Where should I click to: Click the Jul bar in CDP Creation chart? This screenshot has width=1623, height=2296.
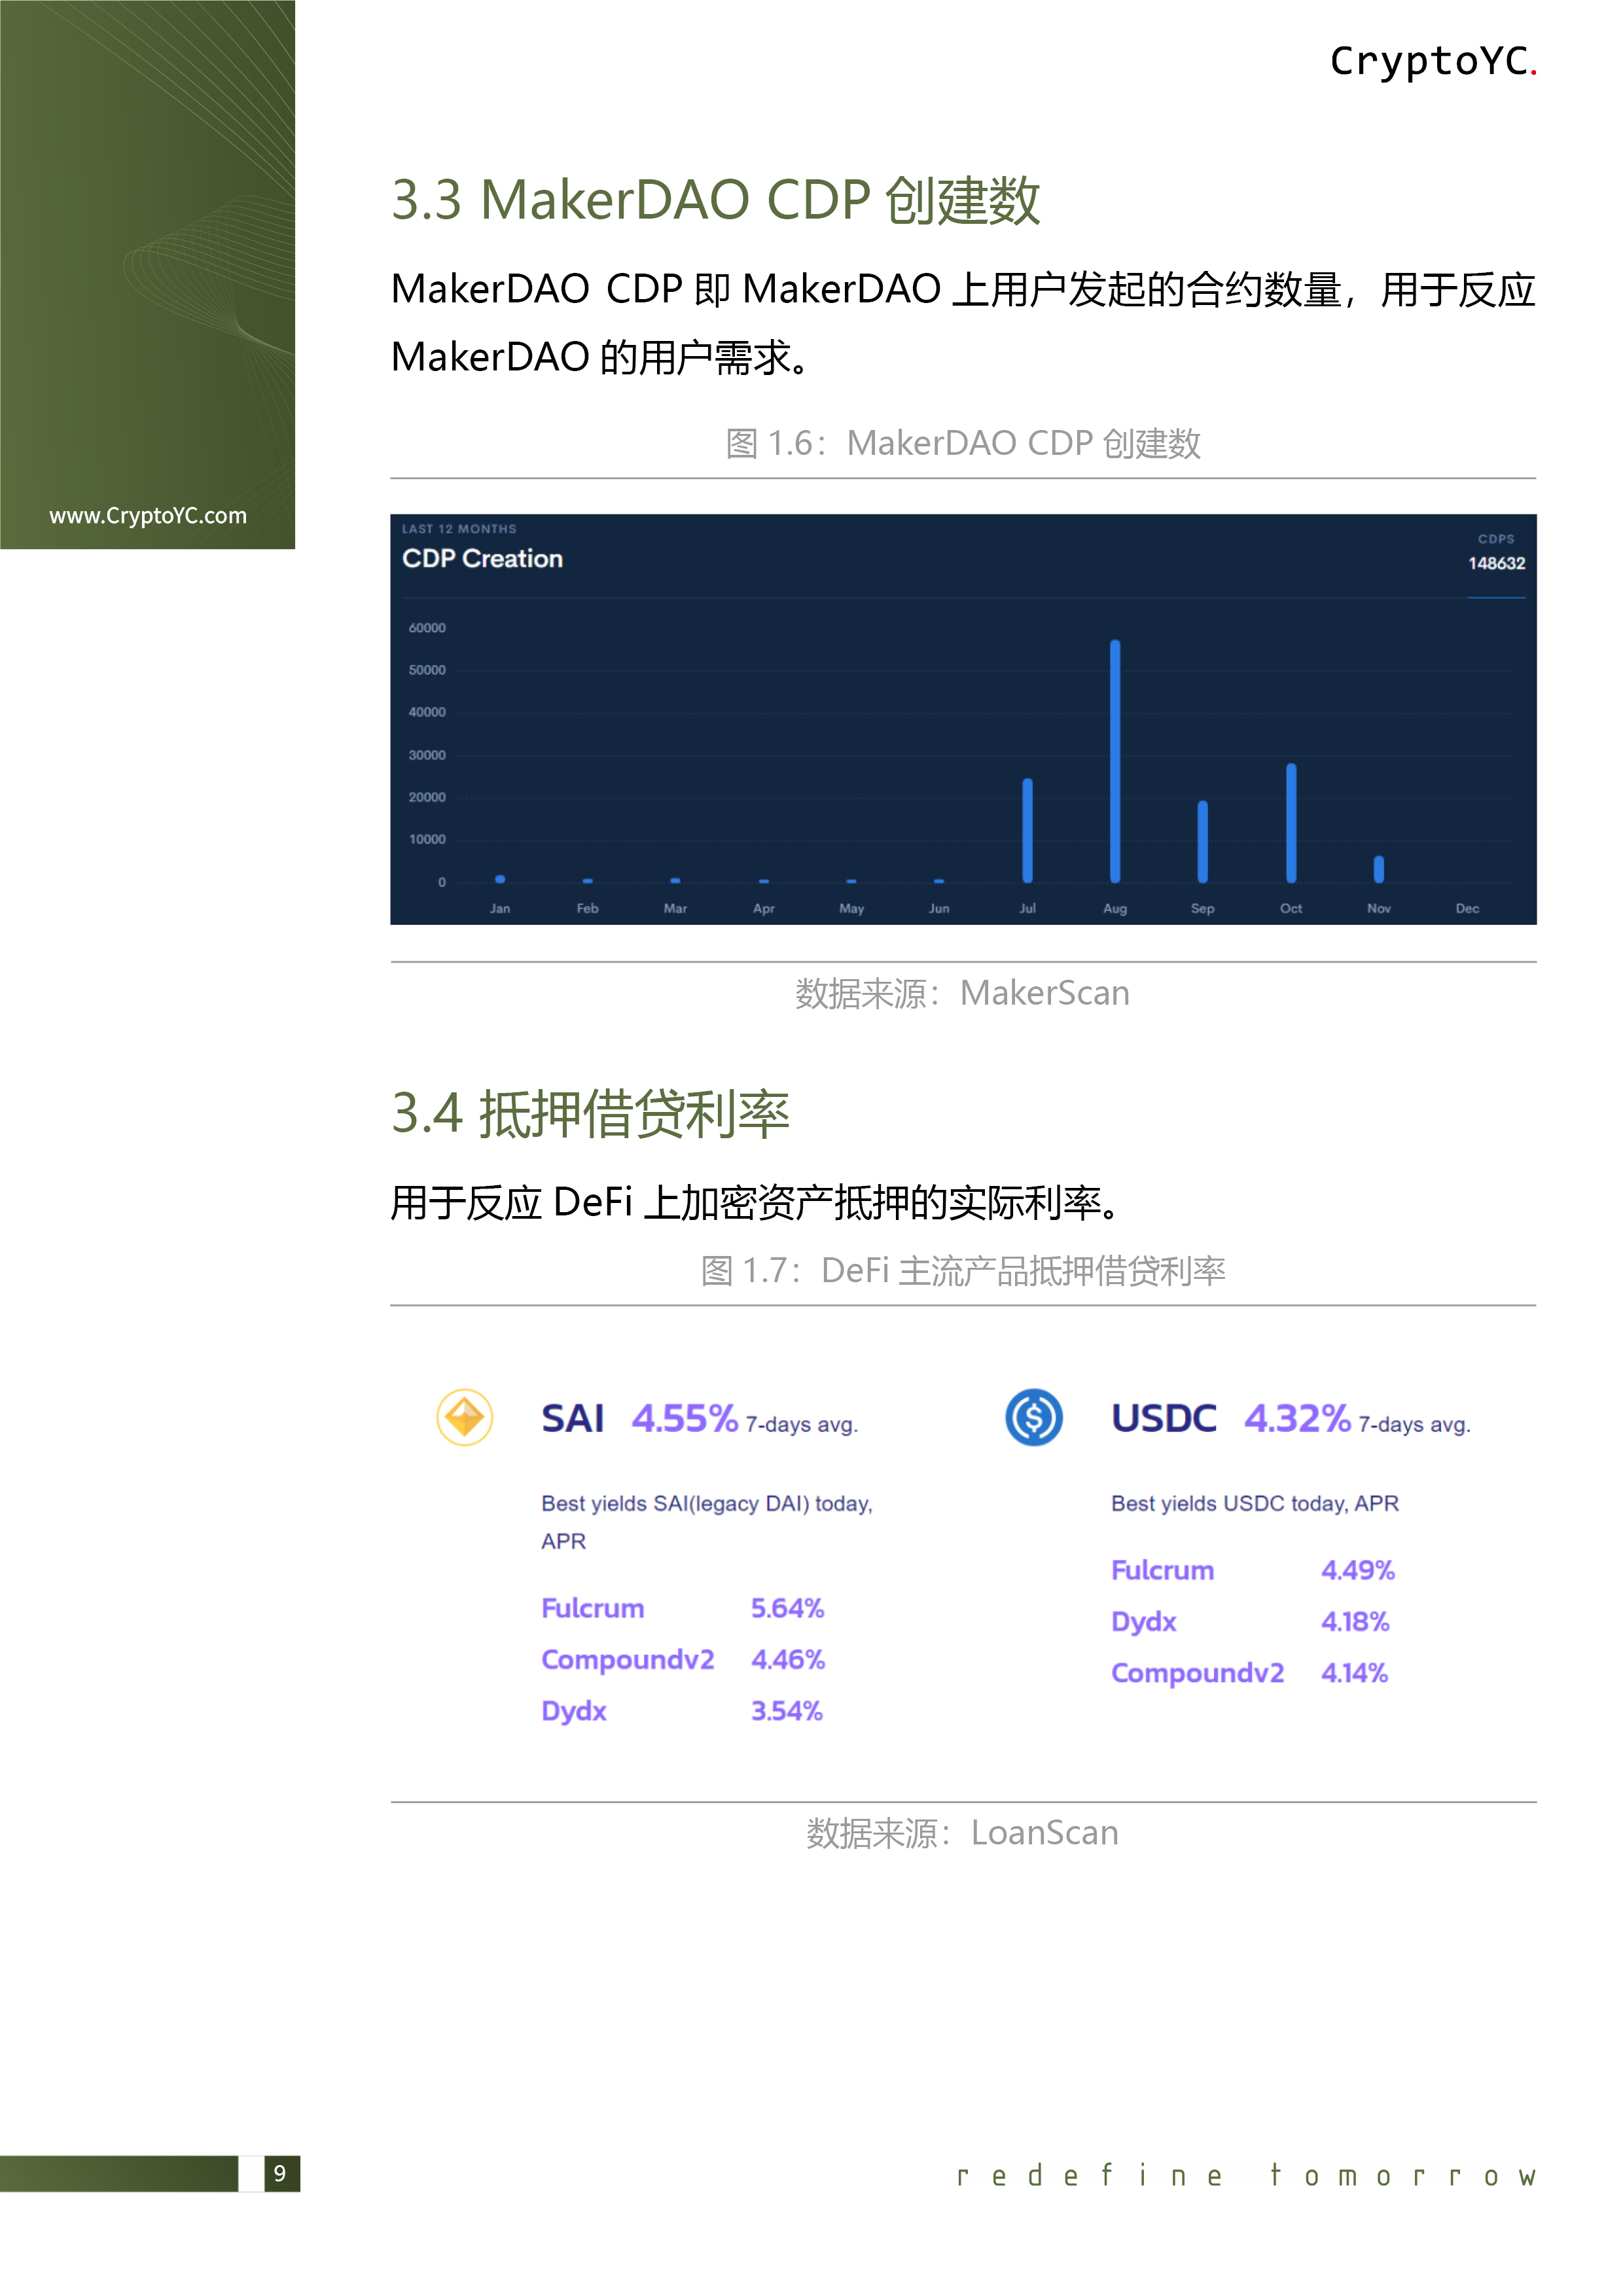(1027, 830)
